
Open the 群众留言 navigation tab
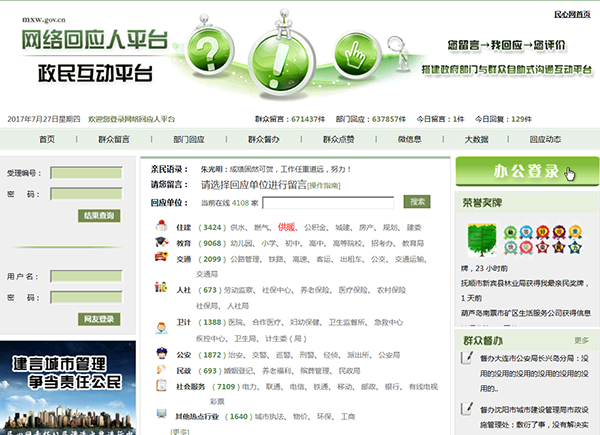click(x=113, y=140)
